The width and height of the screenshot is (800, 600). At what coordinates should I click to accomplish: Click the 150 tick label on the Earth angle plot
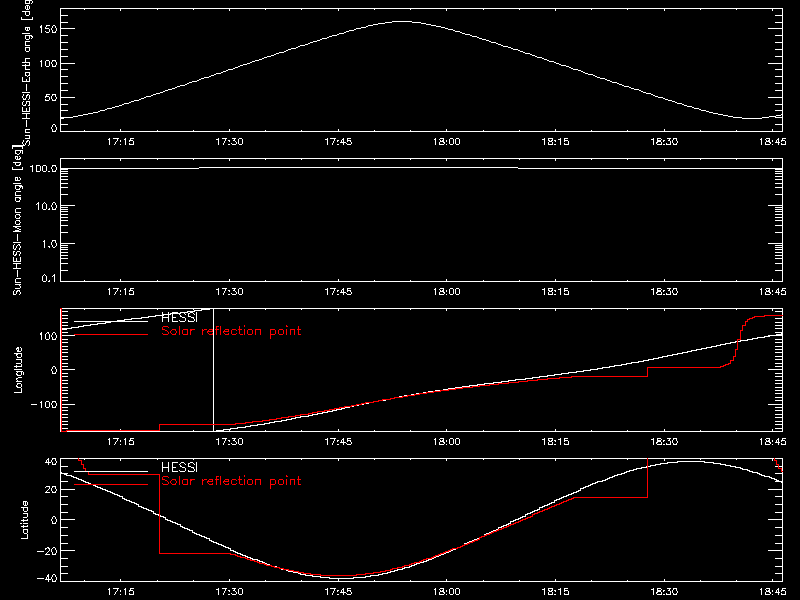tap(47, 29)
